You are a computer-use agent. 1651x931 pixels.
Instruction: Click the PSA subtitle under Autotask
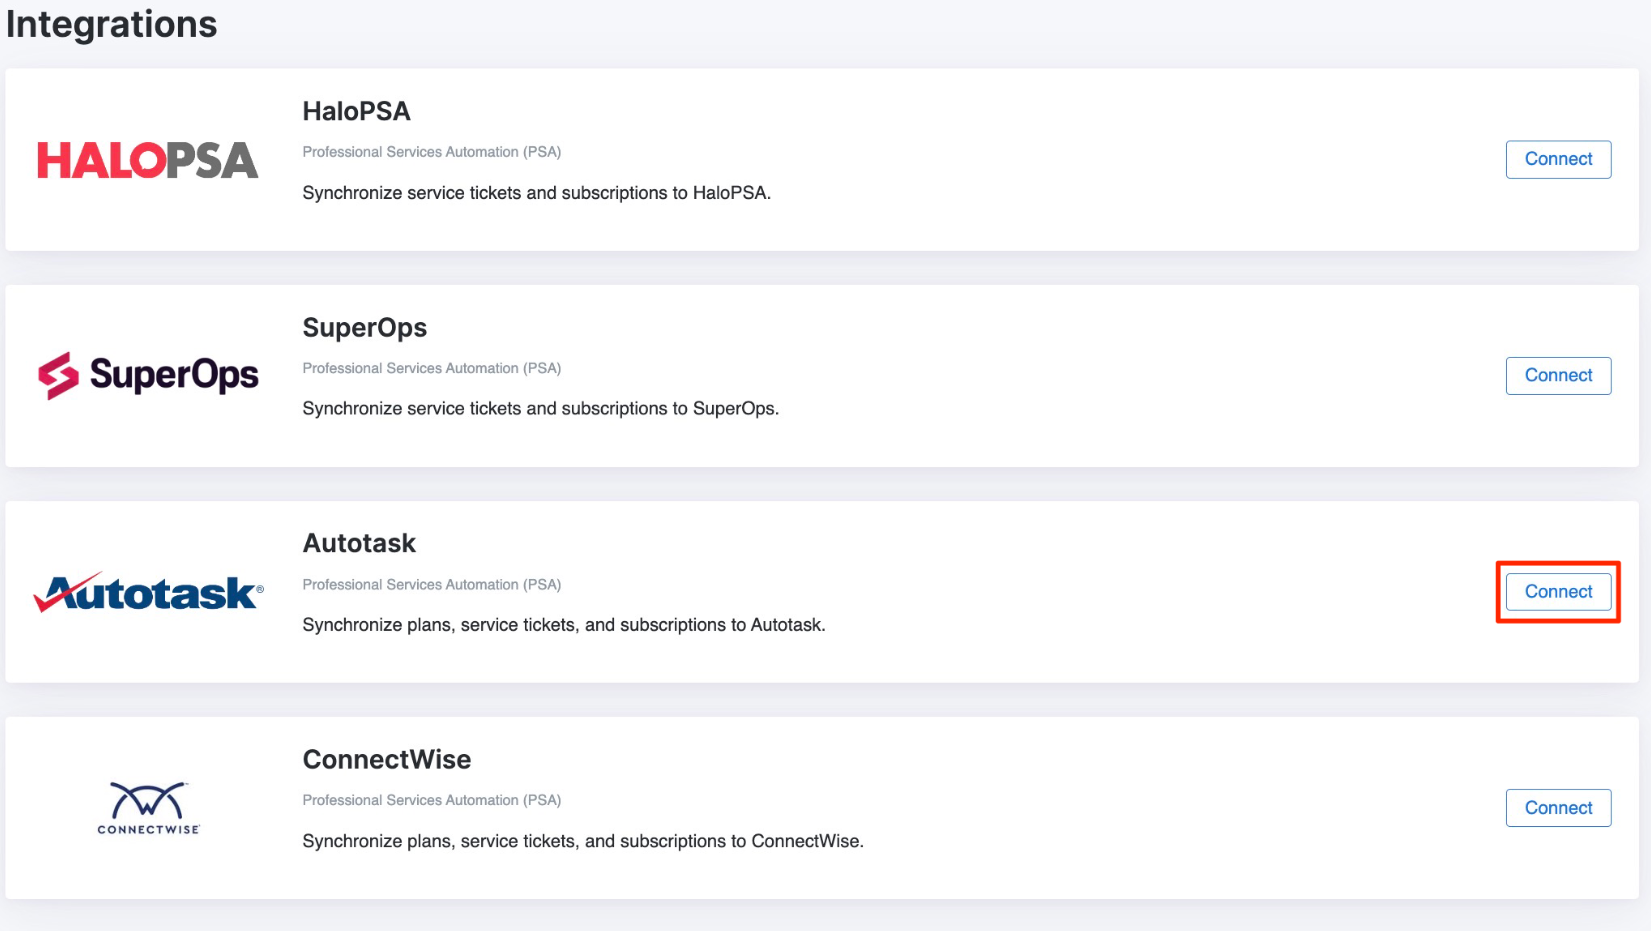432,584
